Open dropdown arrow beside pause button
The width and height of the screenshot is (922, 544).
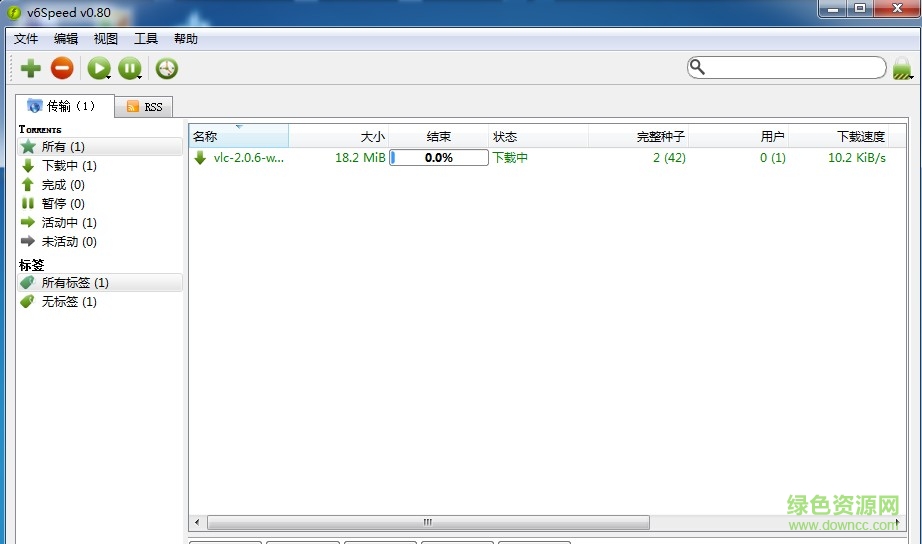click(139, 77)
